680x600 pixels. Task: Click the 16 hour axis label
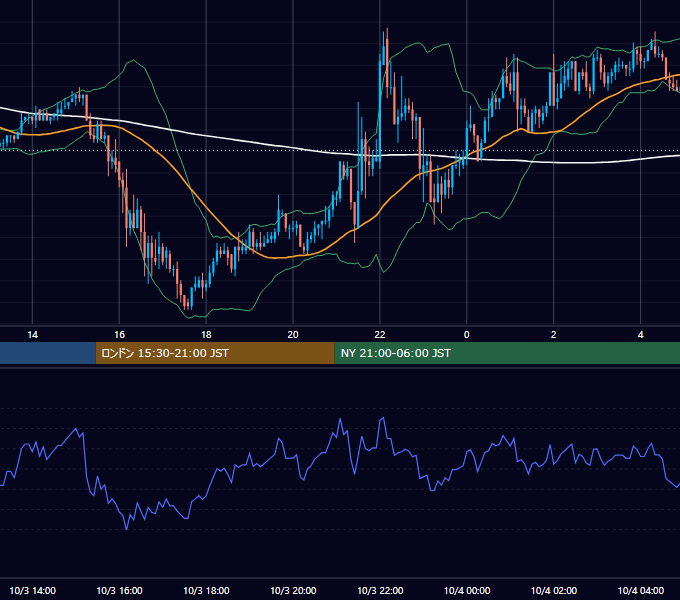[x=119, y=335]
